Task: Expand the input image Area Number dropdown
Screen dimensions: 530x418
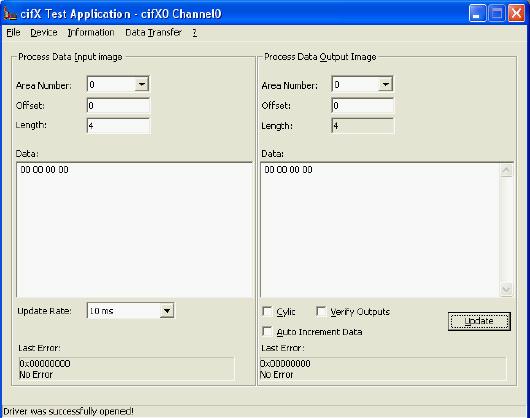Action: tap(142, 84)
